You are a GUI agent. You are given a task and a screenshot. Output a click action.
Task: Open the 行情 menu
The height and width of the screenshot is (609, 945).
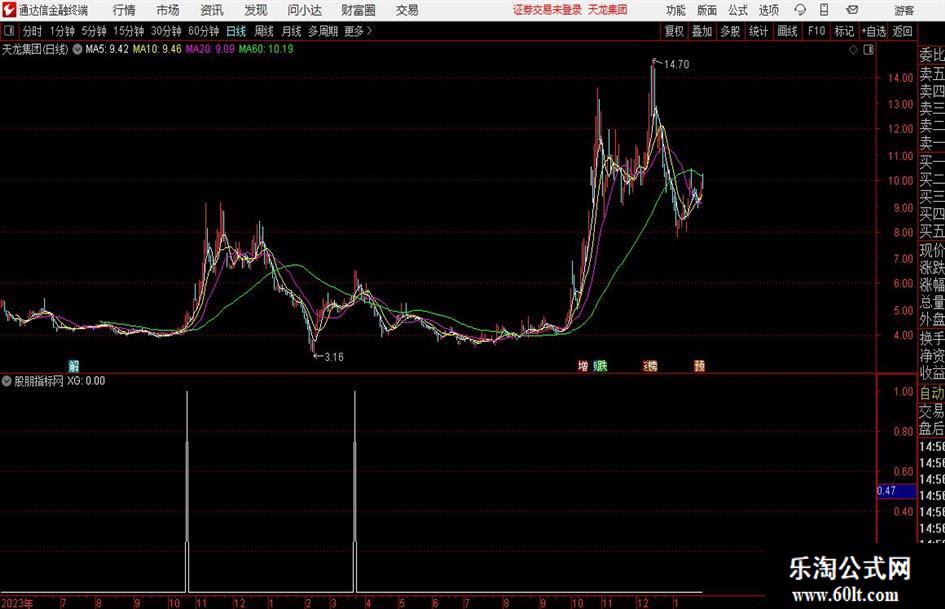tap(124, 10)
